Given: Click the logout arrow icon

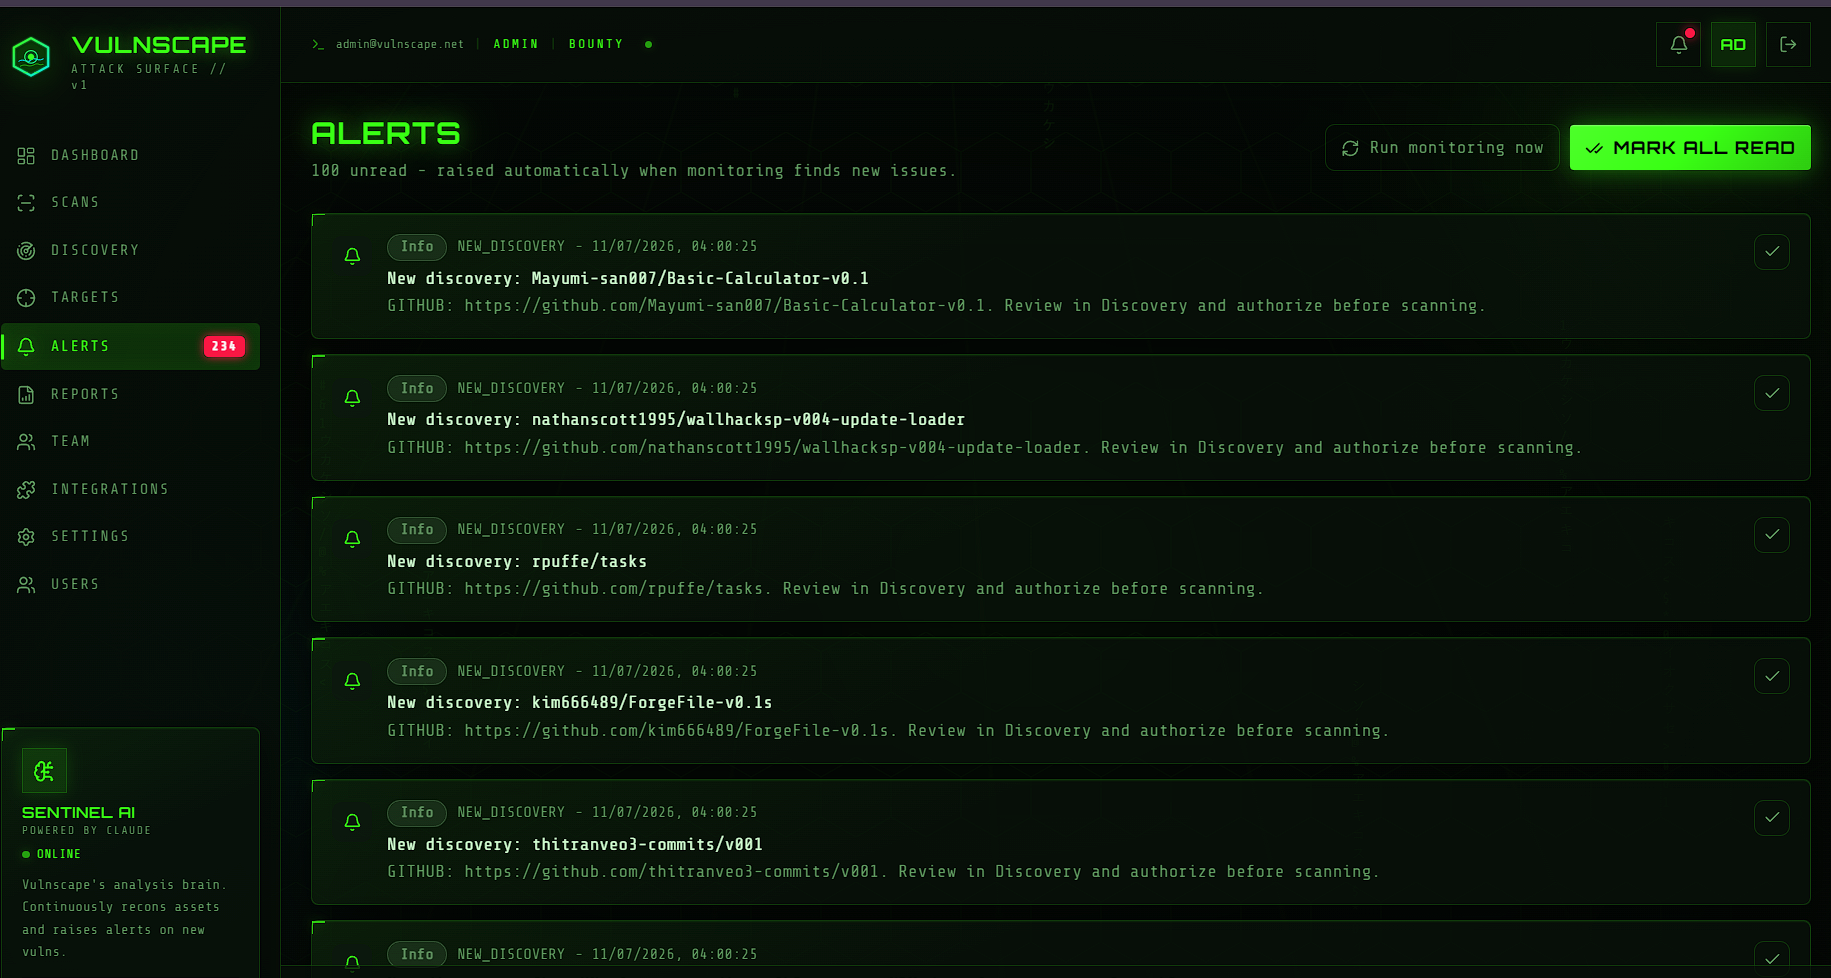Looking at the screenshot, I should (1788, 44).
